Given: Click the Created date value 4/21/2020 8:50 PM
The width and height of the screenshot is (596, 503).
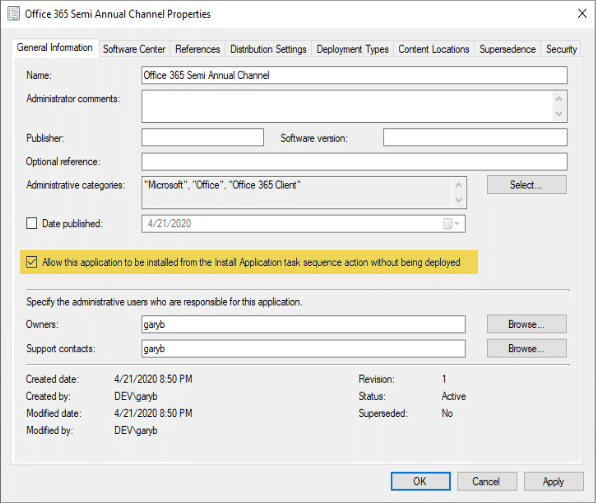Looking at the screenshot, I should pos(154,379).
